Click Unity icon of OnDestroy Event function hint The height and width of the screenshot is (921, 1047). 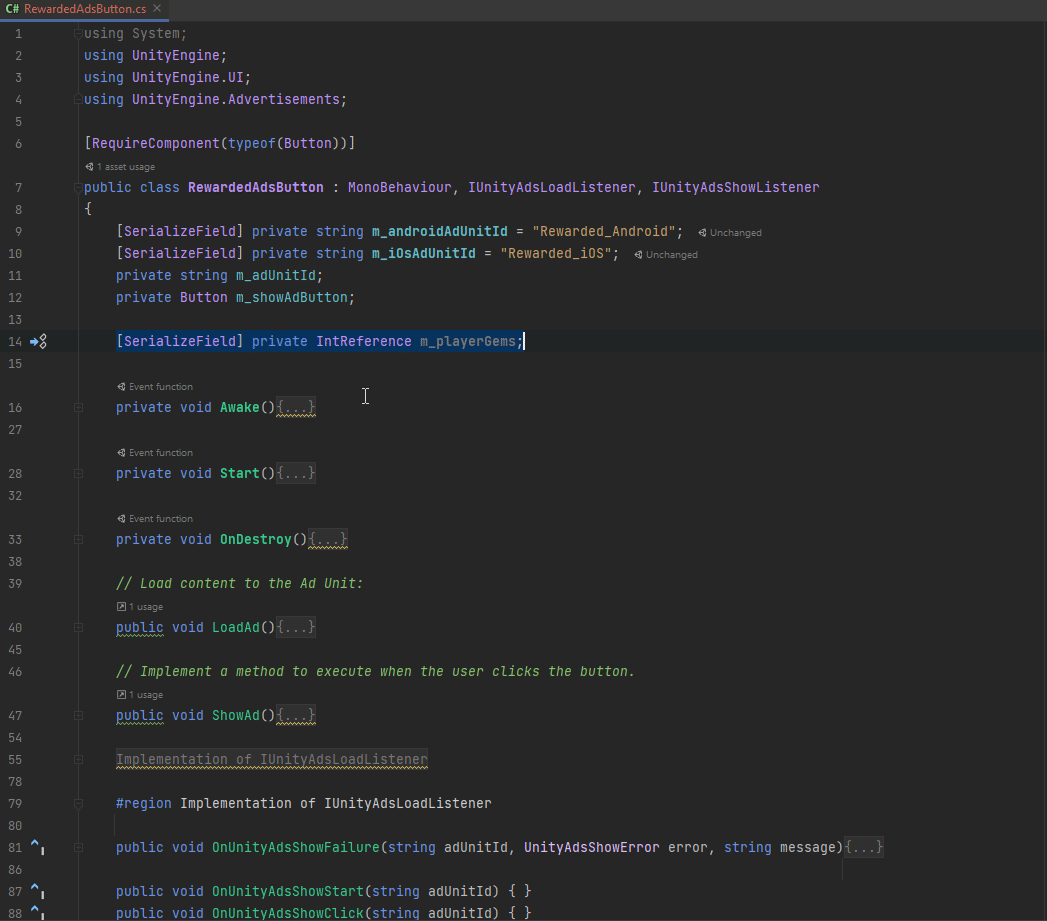coord(121,519)
